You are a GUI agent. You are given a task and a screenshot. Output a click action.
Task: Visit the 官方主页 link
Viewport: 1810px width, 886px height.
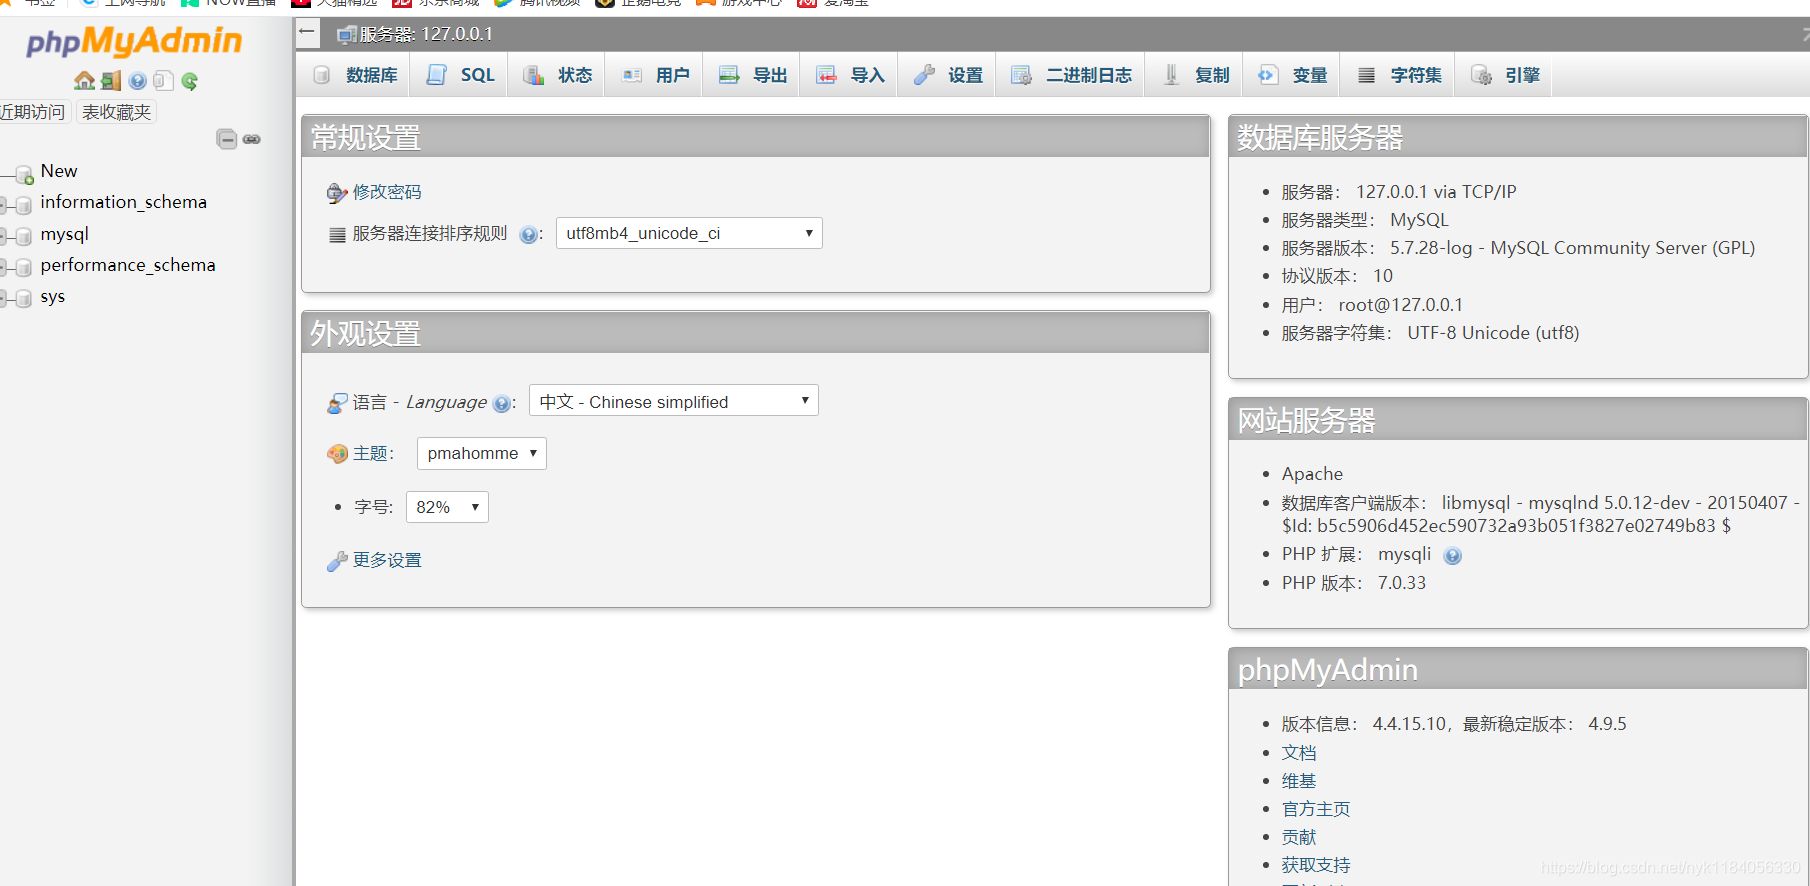click(x=1316, y=809)
